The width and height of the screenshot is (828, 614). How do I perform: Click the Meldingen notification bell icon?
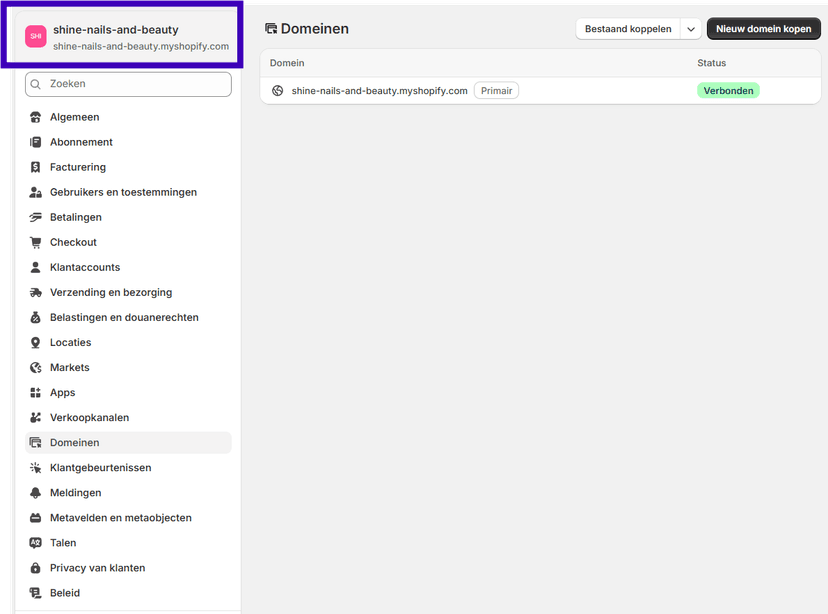(x=37, y=492)
